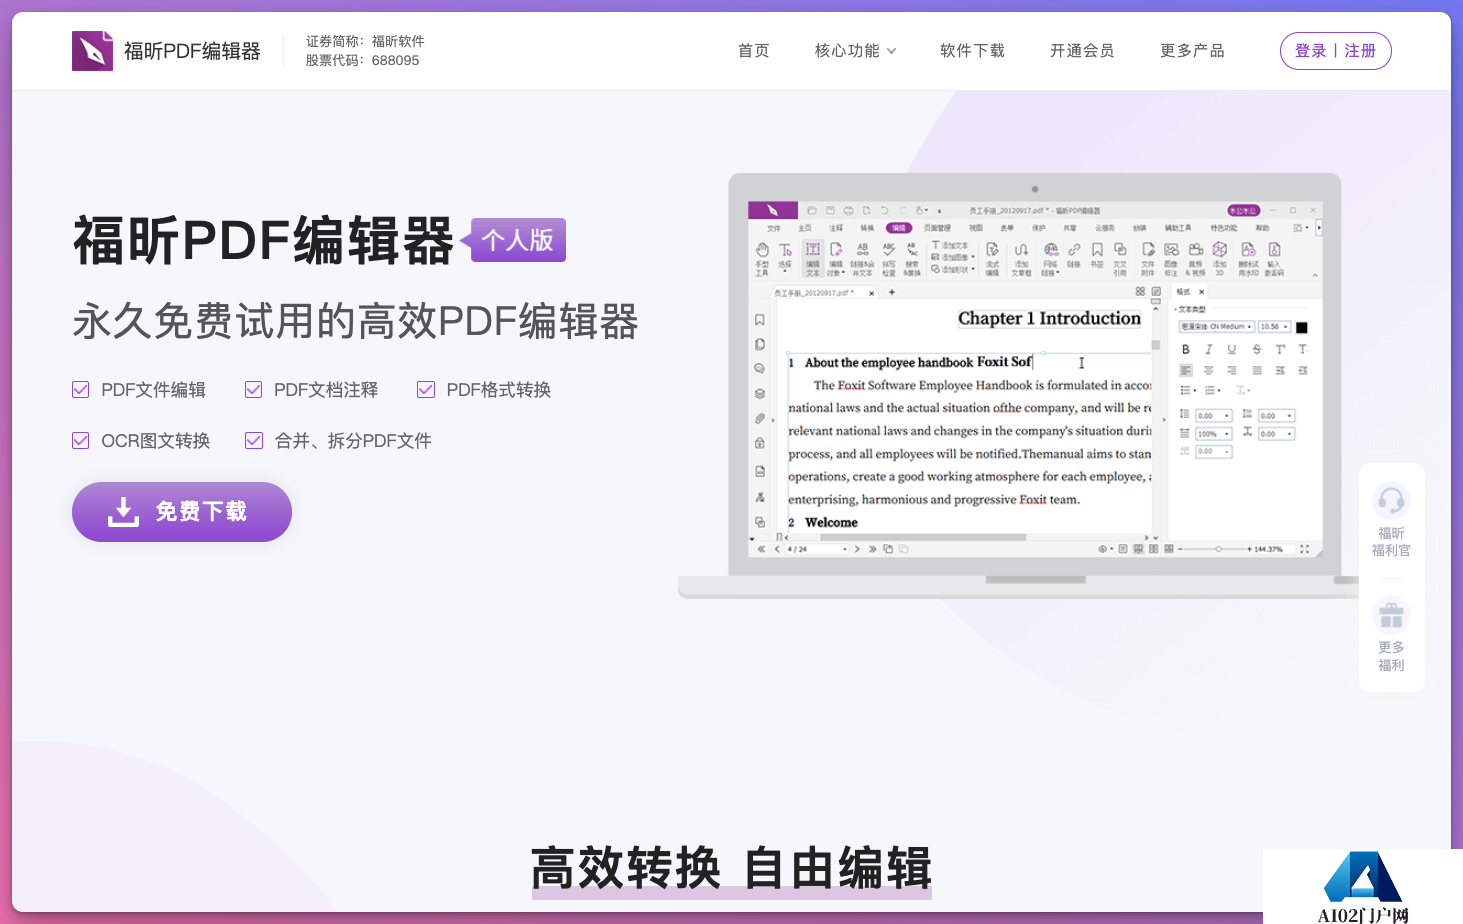The height and width of the screenshot is (924, 1463).
Task: Click the bookmark panel icon in editor sidebar
Action: (760, 320)
